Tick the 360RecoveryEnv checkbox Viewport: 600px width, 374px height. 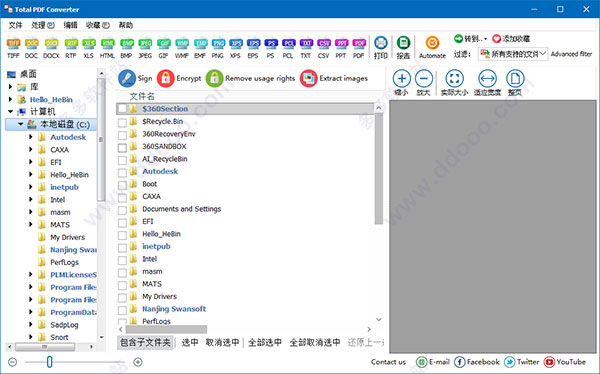(x=122, y=135)
